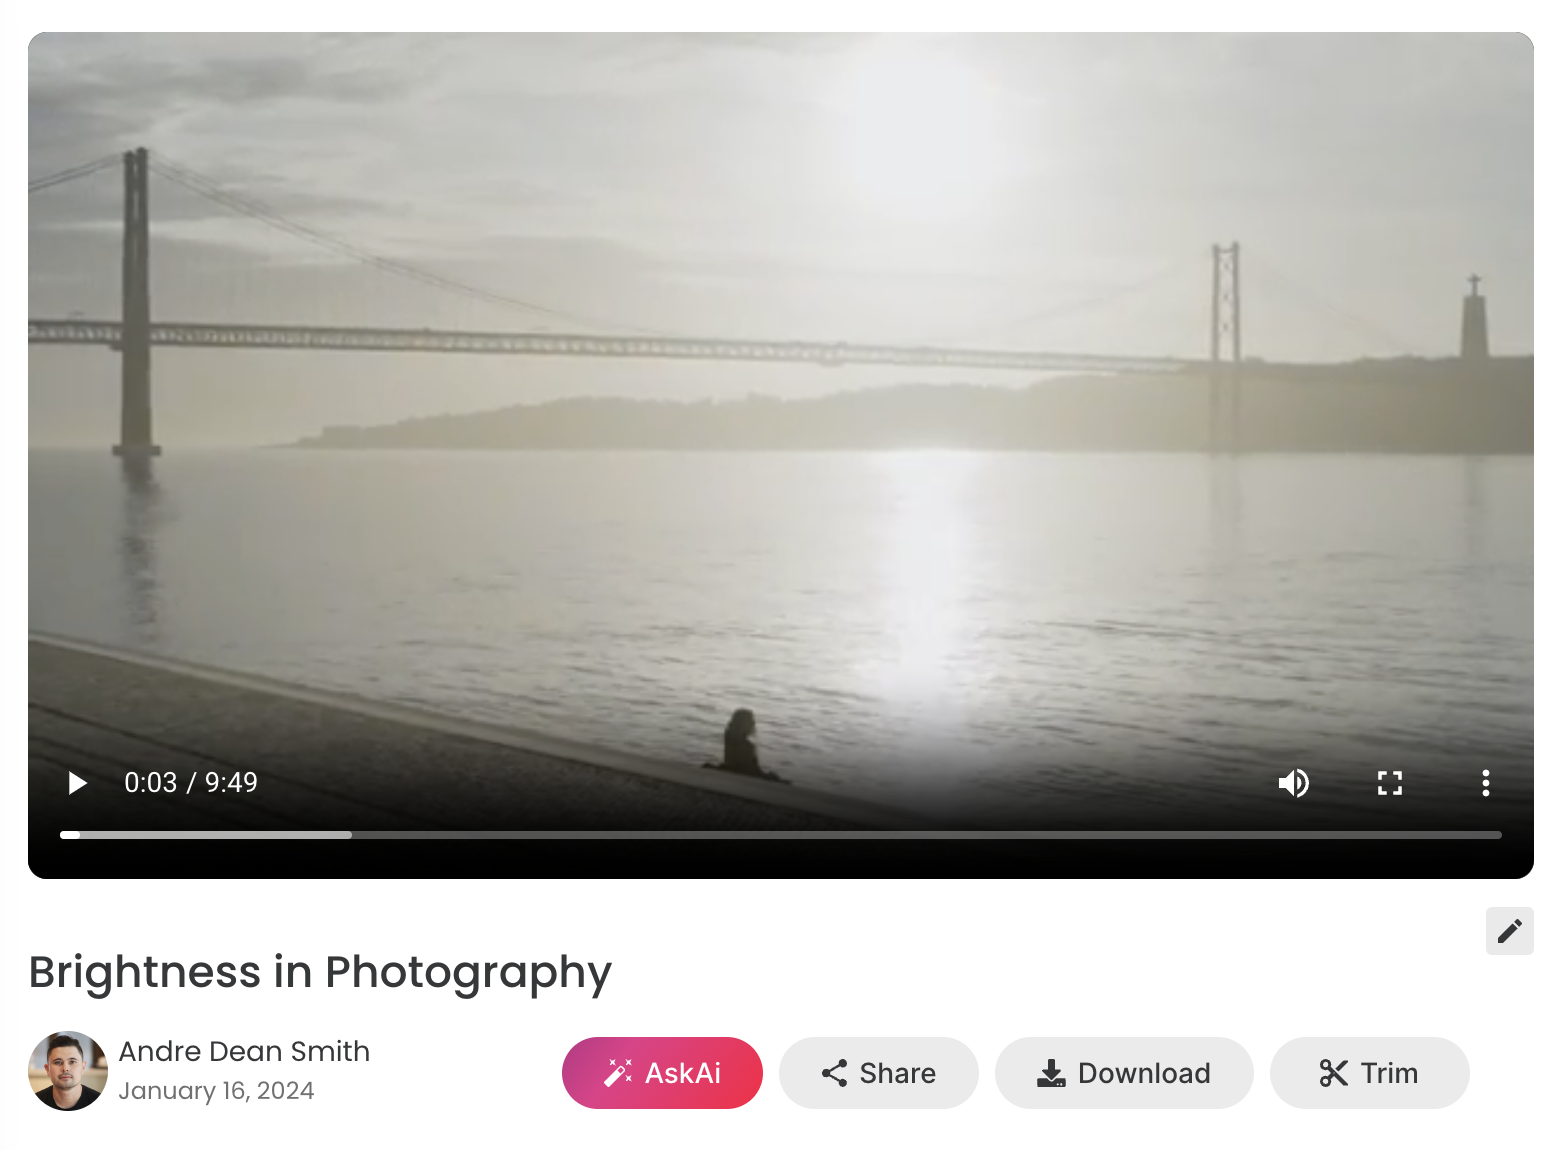
Task: Enter fullscreen mode
Action: [x=1389, y=783]
